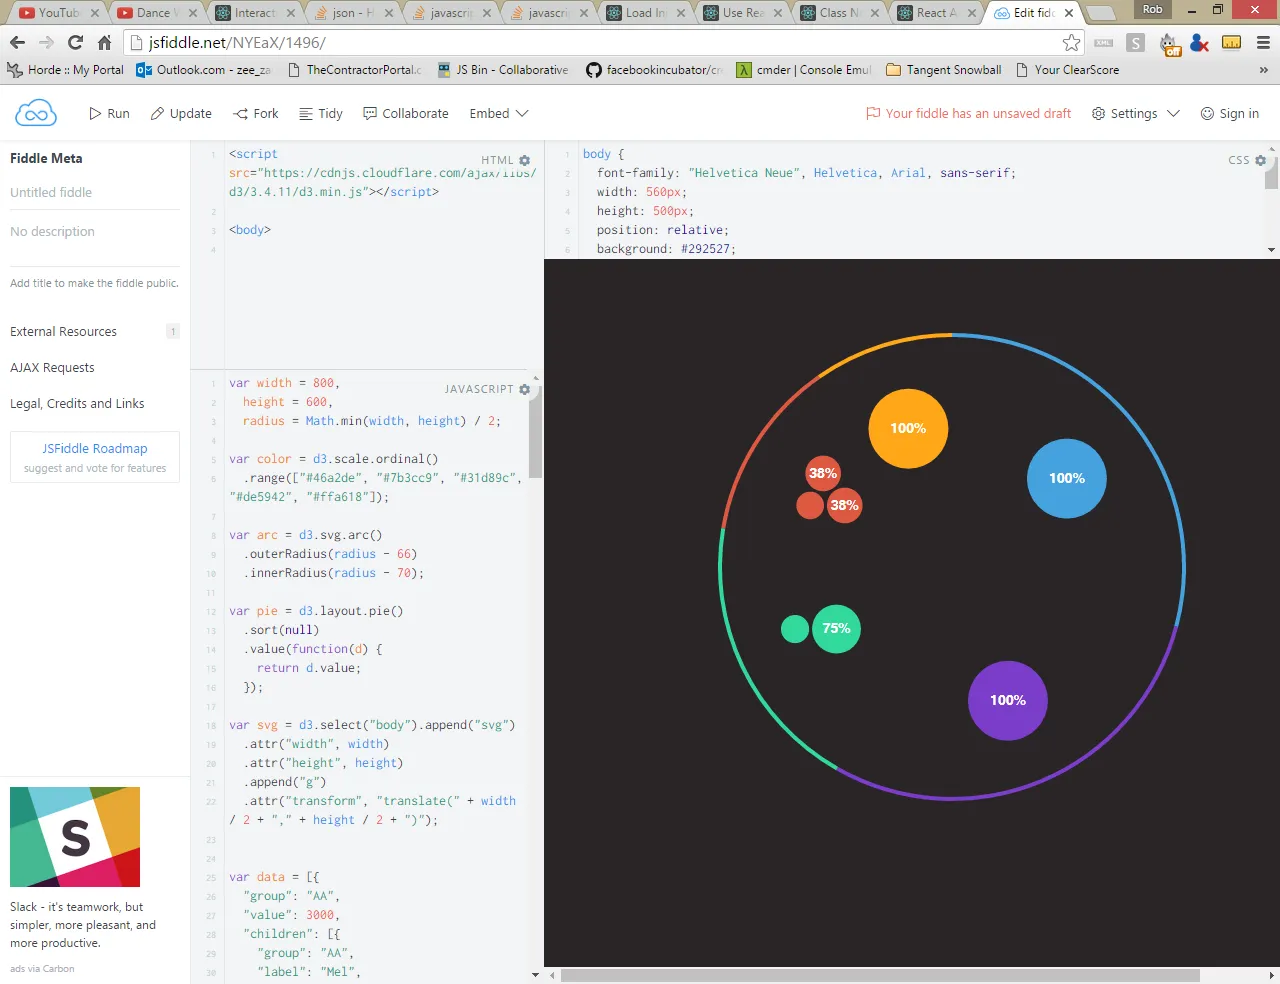1280x984 pixels.
Task: Expand AJAX Requests section
Action: pos(52,367)
